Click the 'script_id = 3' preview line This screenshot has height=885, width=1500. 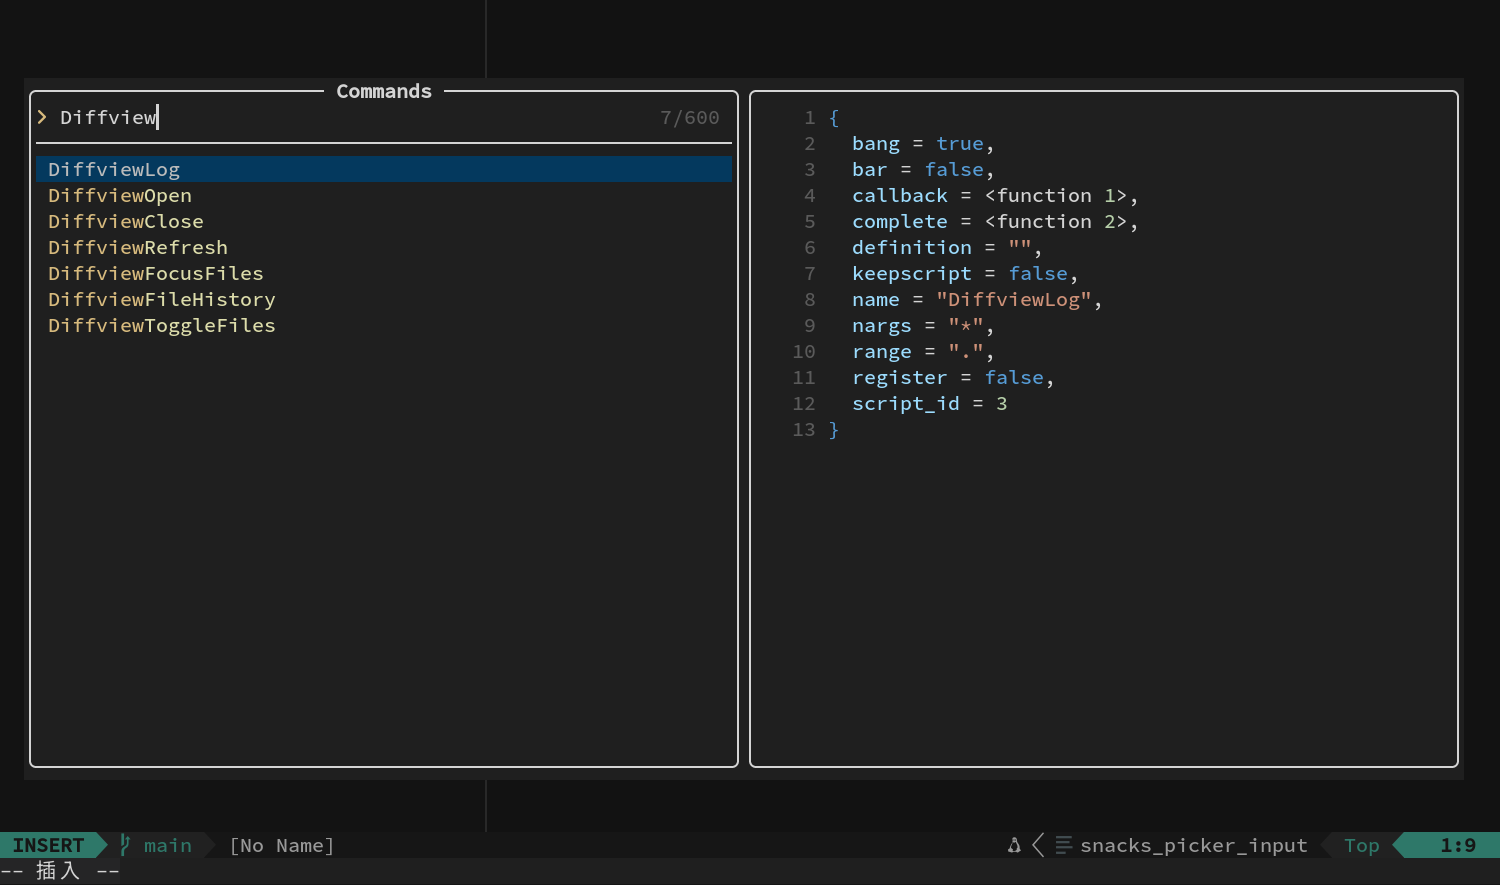pyautogui.click(x=929, y=403)
